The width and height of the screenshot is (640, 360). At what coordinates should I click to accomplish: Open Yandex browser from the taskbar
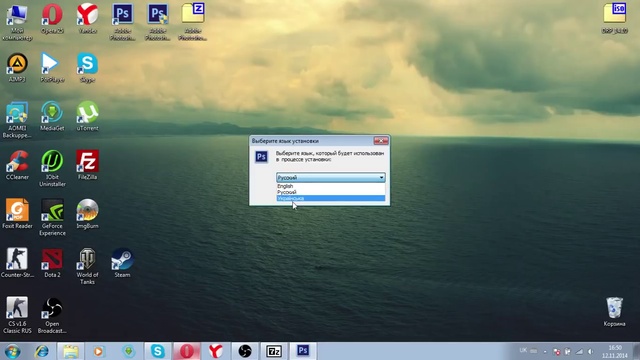pos(216,351)
